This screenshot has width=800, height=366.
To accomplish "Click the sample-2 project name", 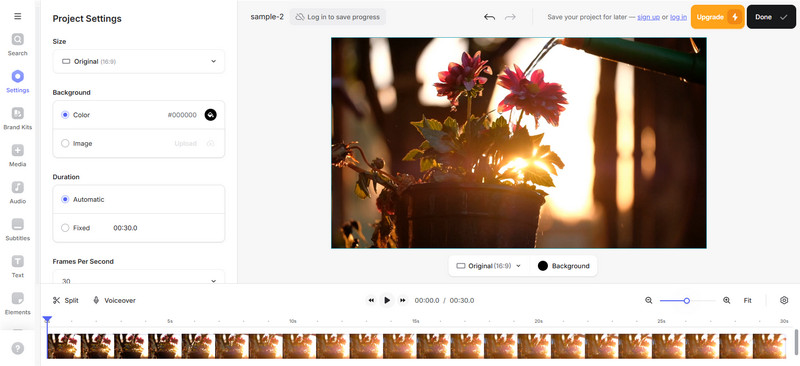I will click(267, 17).
